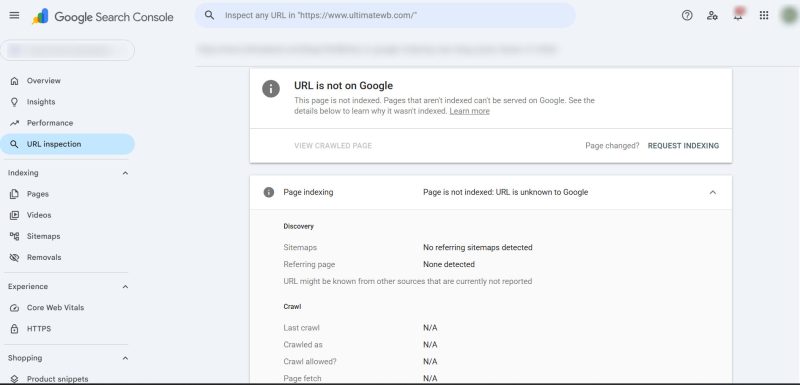The width and height of the screenshot is (800, 385).
Task: Collapse the Experience section
Action: [x=125, y=287]
